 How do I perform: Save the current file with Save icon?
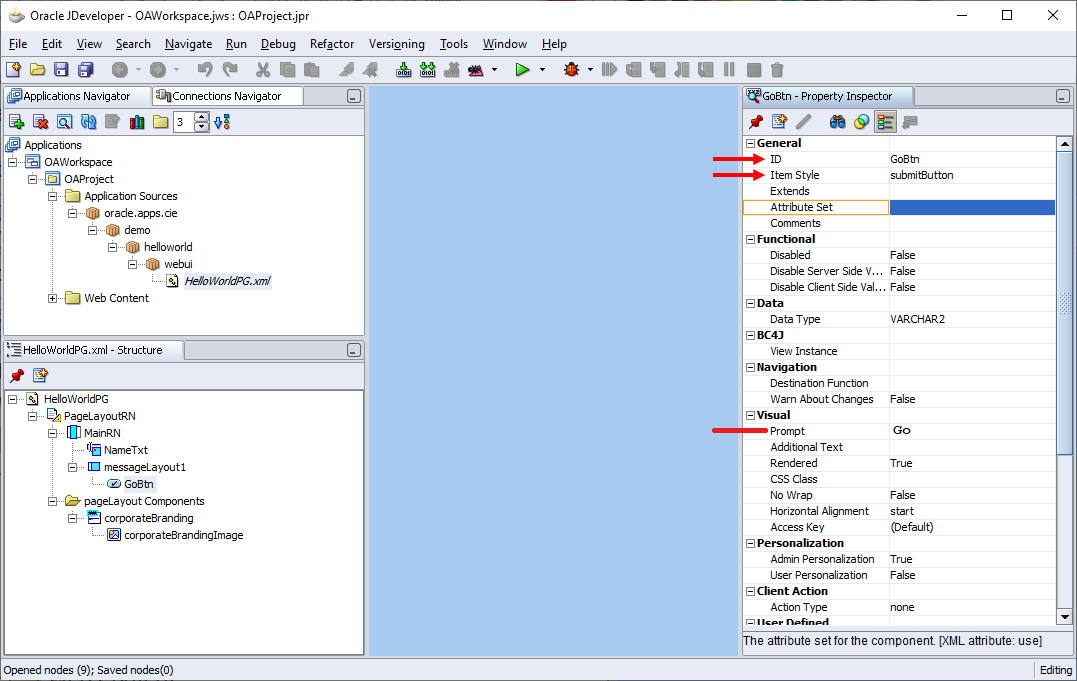click(x=61, y=69)
